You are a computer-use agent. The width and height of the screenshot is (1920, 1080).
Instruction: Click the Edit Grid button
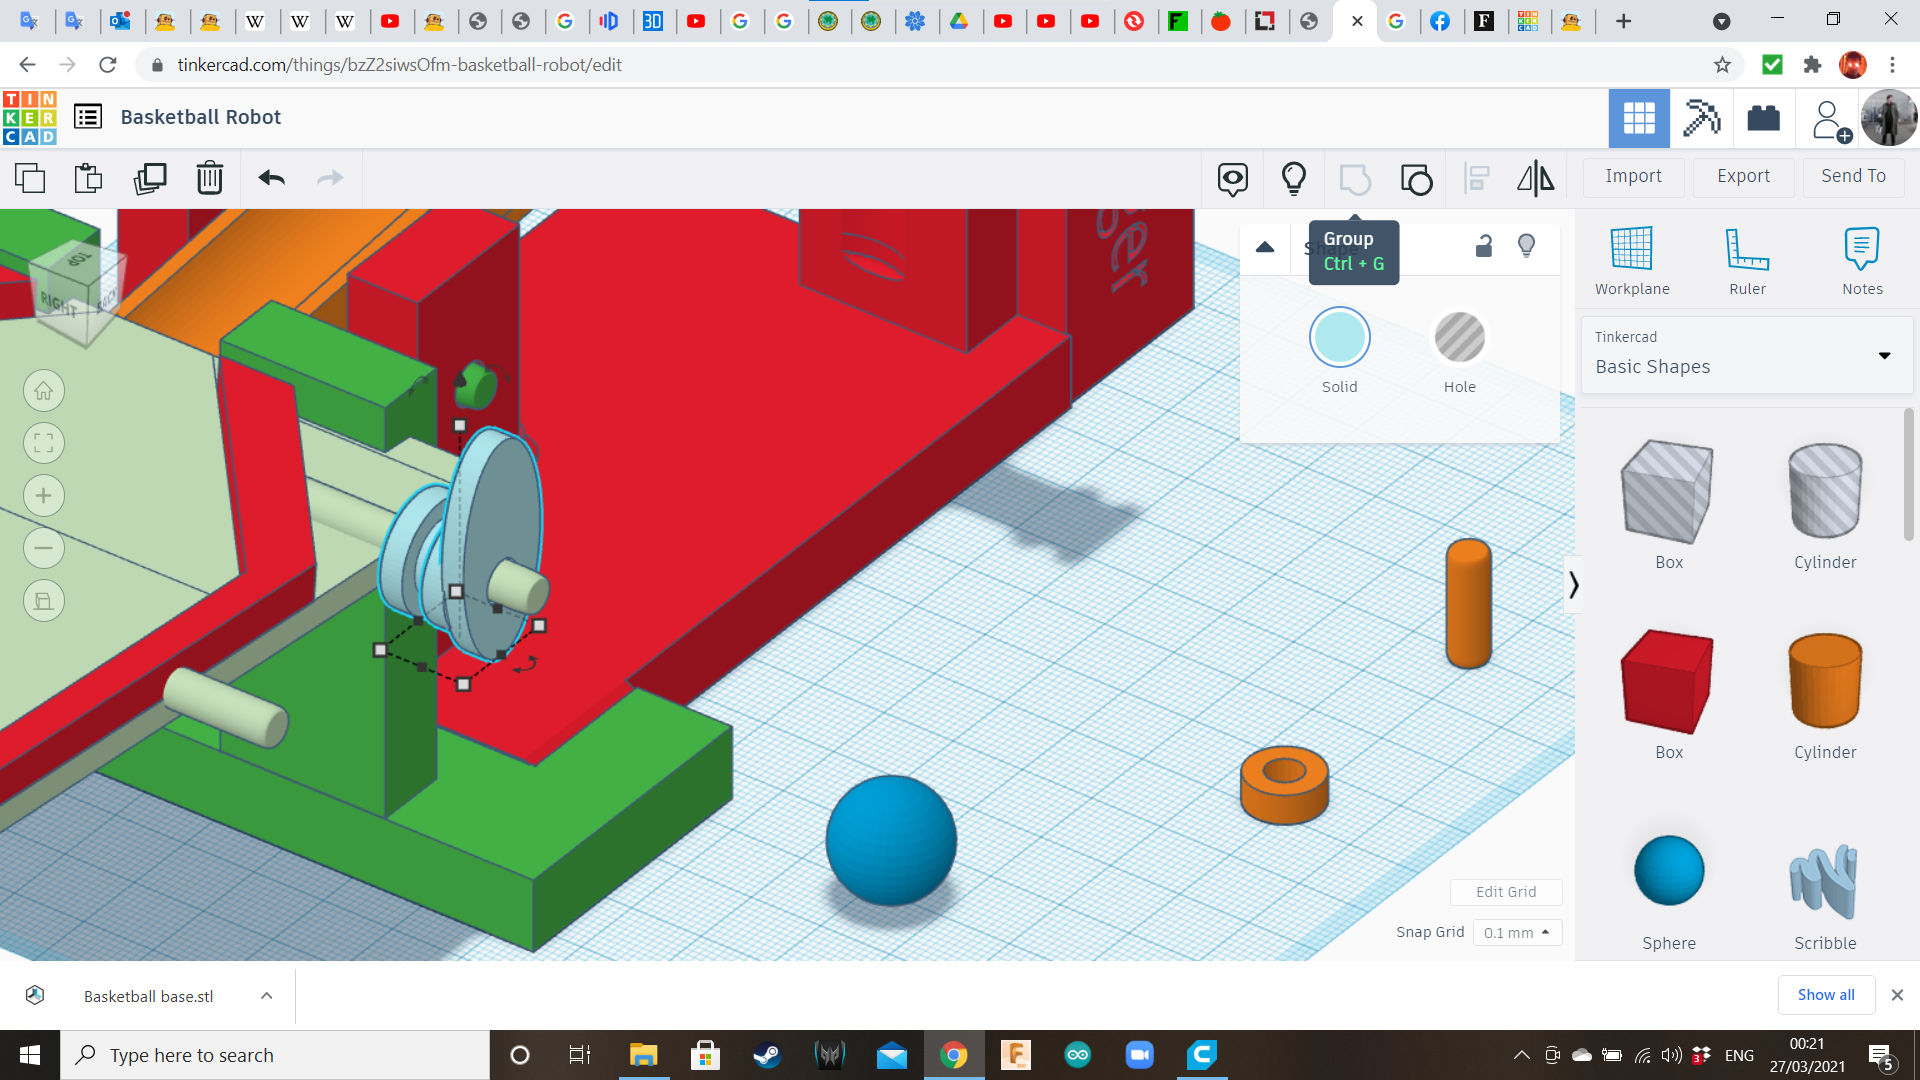(x=1505, y=892)
